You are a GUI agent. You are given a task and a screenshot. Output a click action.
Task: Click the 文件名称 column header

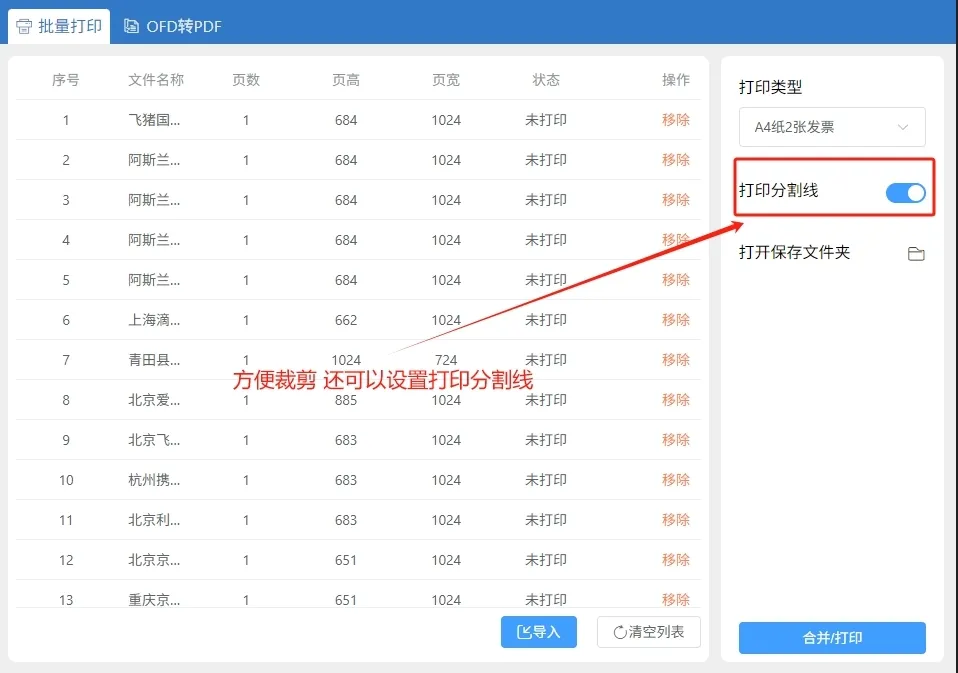pos(156,80)
